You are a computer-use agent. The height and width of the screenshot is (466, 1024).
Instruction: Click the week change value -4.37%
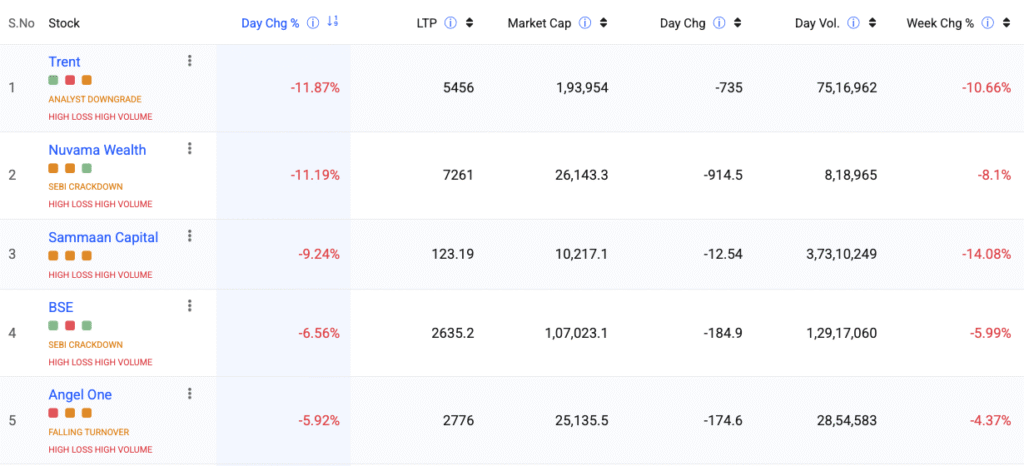click(990, 420)
